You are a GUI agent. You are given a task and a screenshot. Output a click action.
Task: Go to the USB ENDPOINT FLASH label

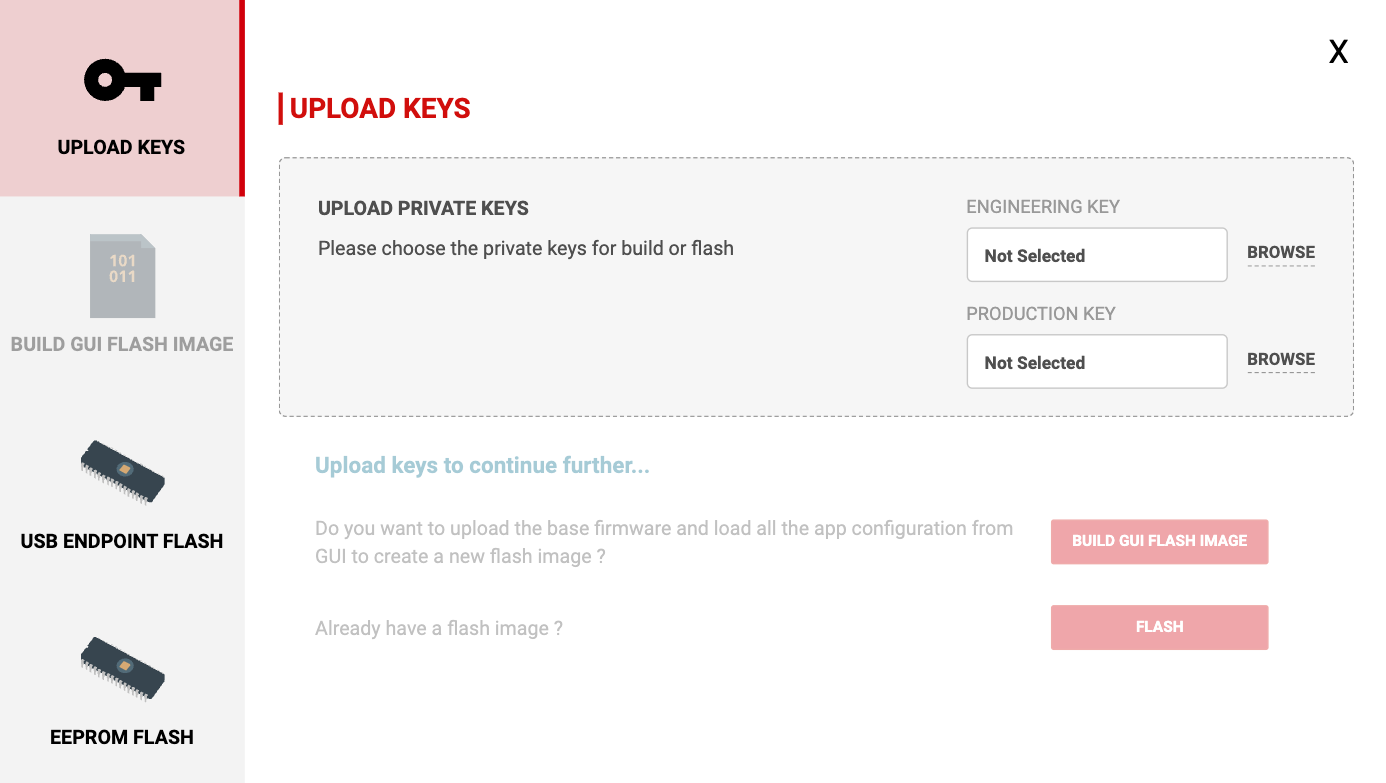pyautogui.click(x=122, y=541)
